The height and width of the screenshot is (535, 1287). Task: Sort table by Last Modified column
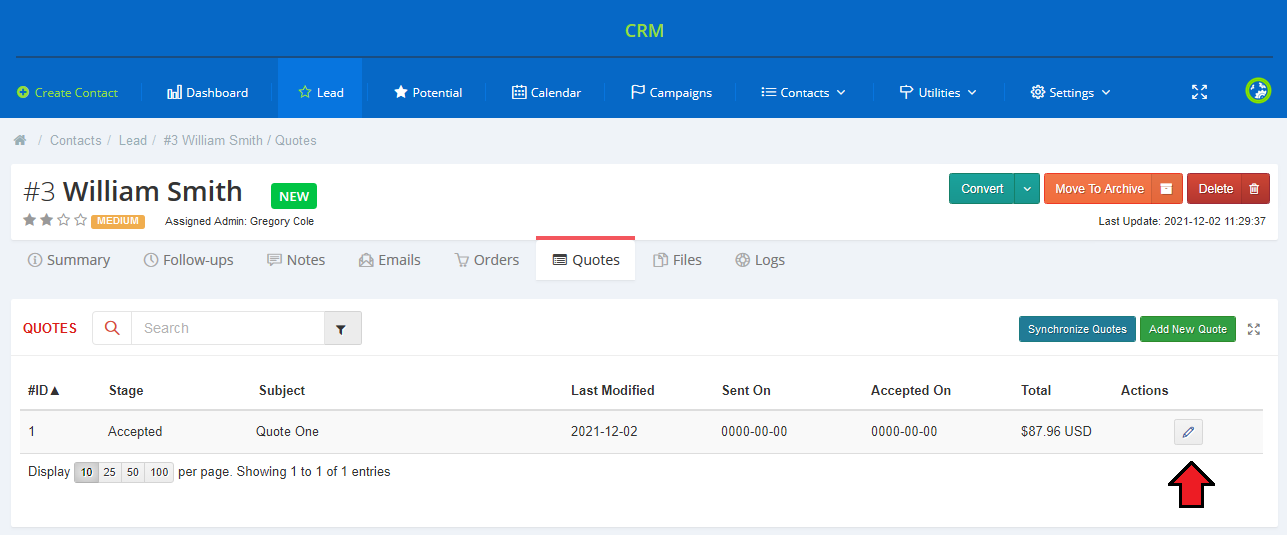click(x=613, y=390)
